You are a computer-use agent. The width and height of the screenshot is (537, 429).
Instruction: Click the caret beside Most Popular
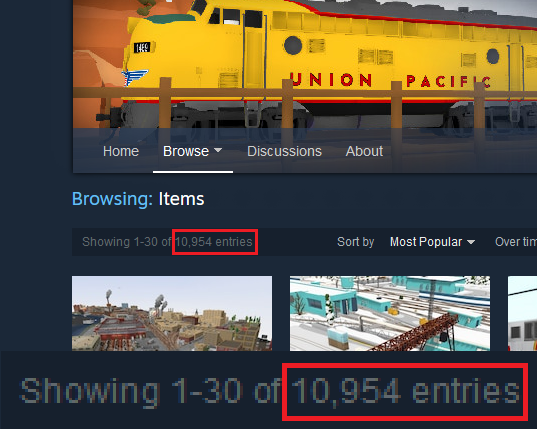pyautogui.click(x=471, y=242)
